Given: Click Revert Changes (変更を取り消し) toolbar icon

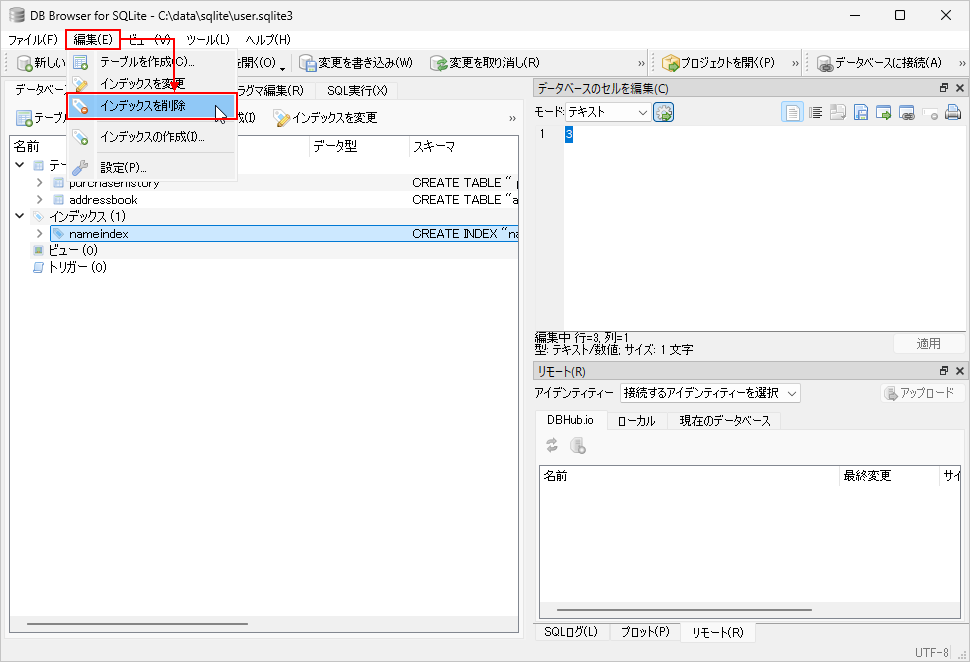Looking at the screenshot, I should click(438, 63).
